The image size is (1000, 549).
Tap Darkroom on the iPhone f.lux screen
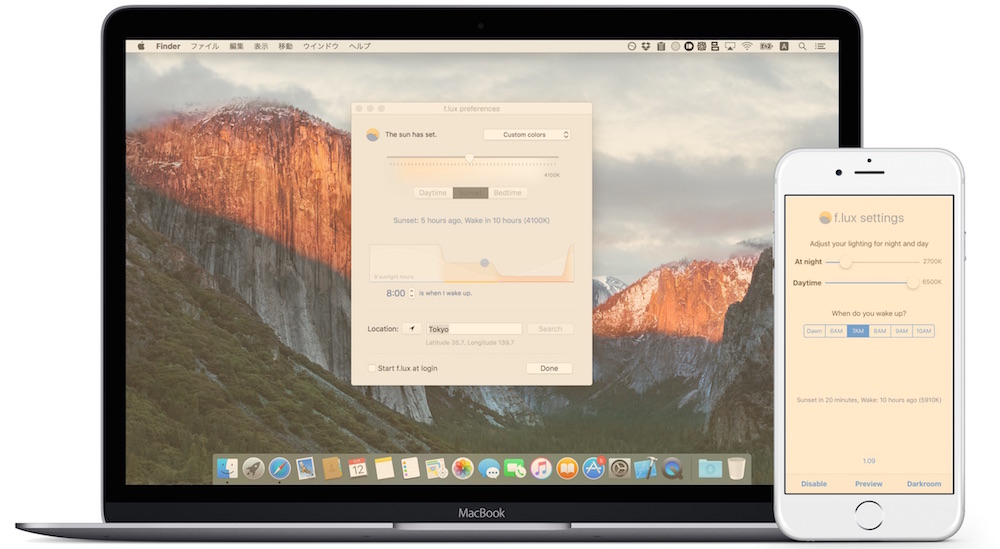(x=923, y=483)
